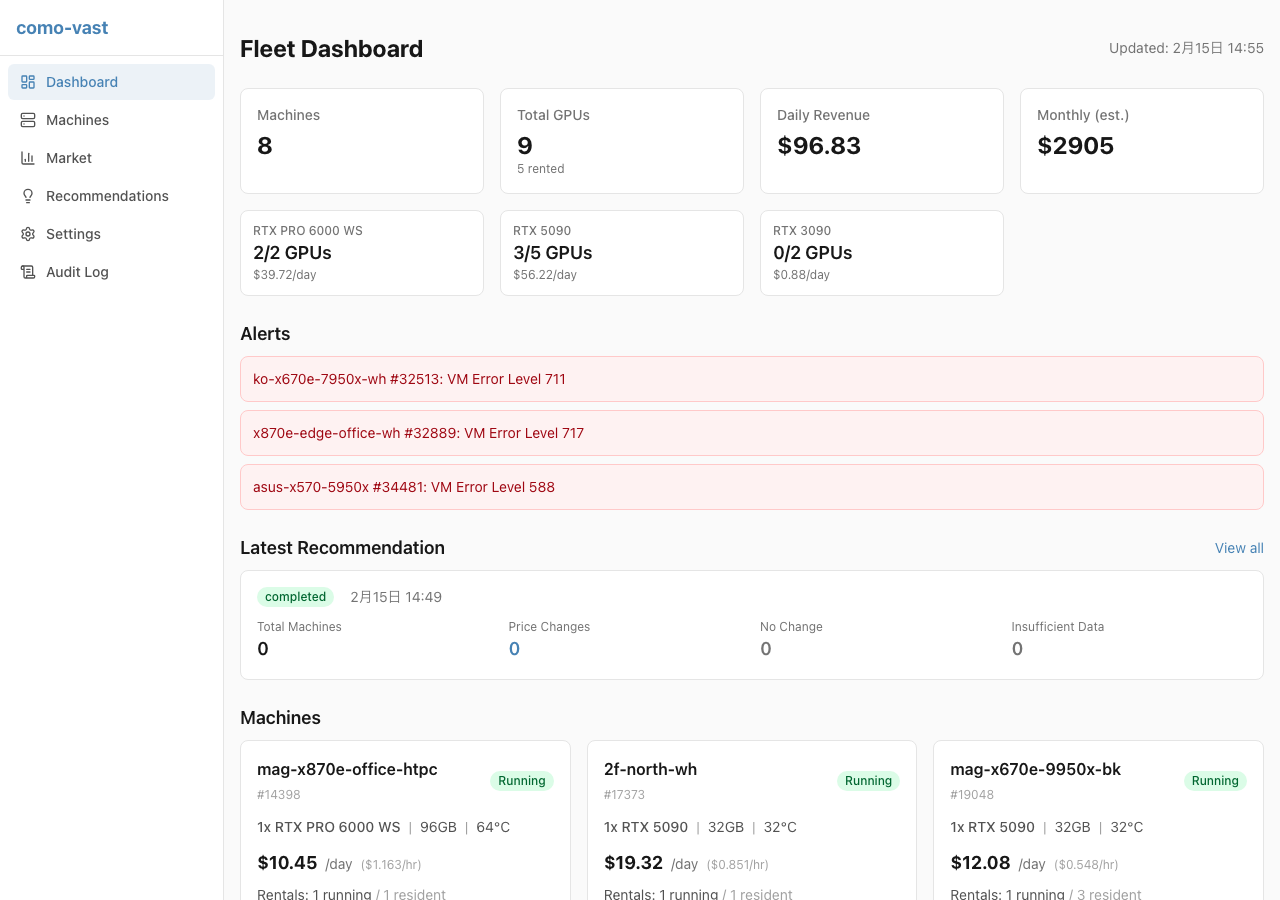Open the Audit Log page
1280x900 pixels.
111,272
